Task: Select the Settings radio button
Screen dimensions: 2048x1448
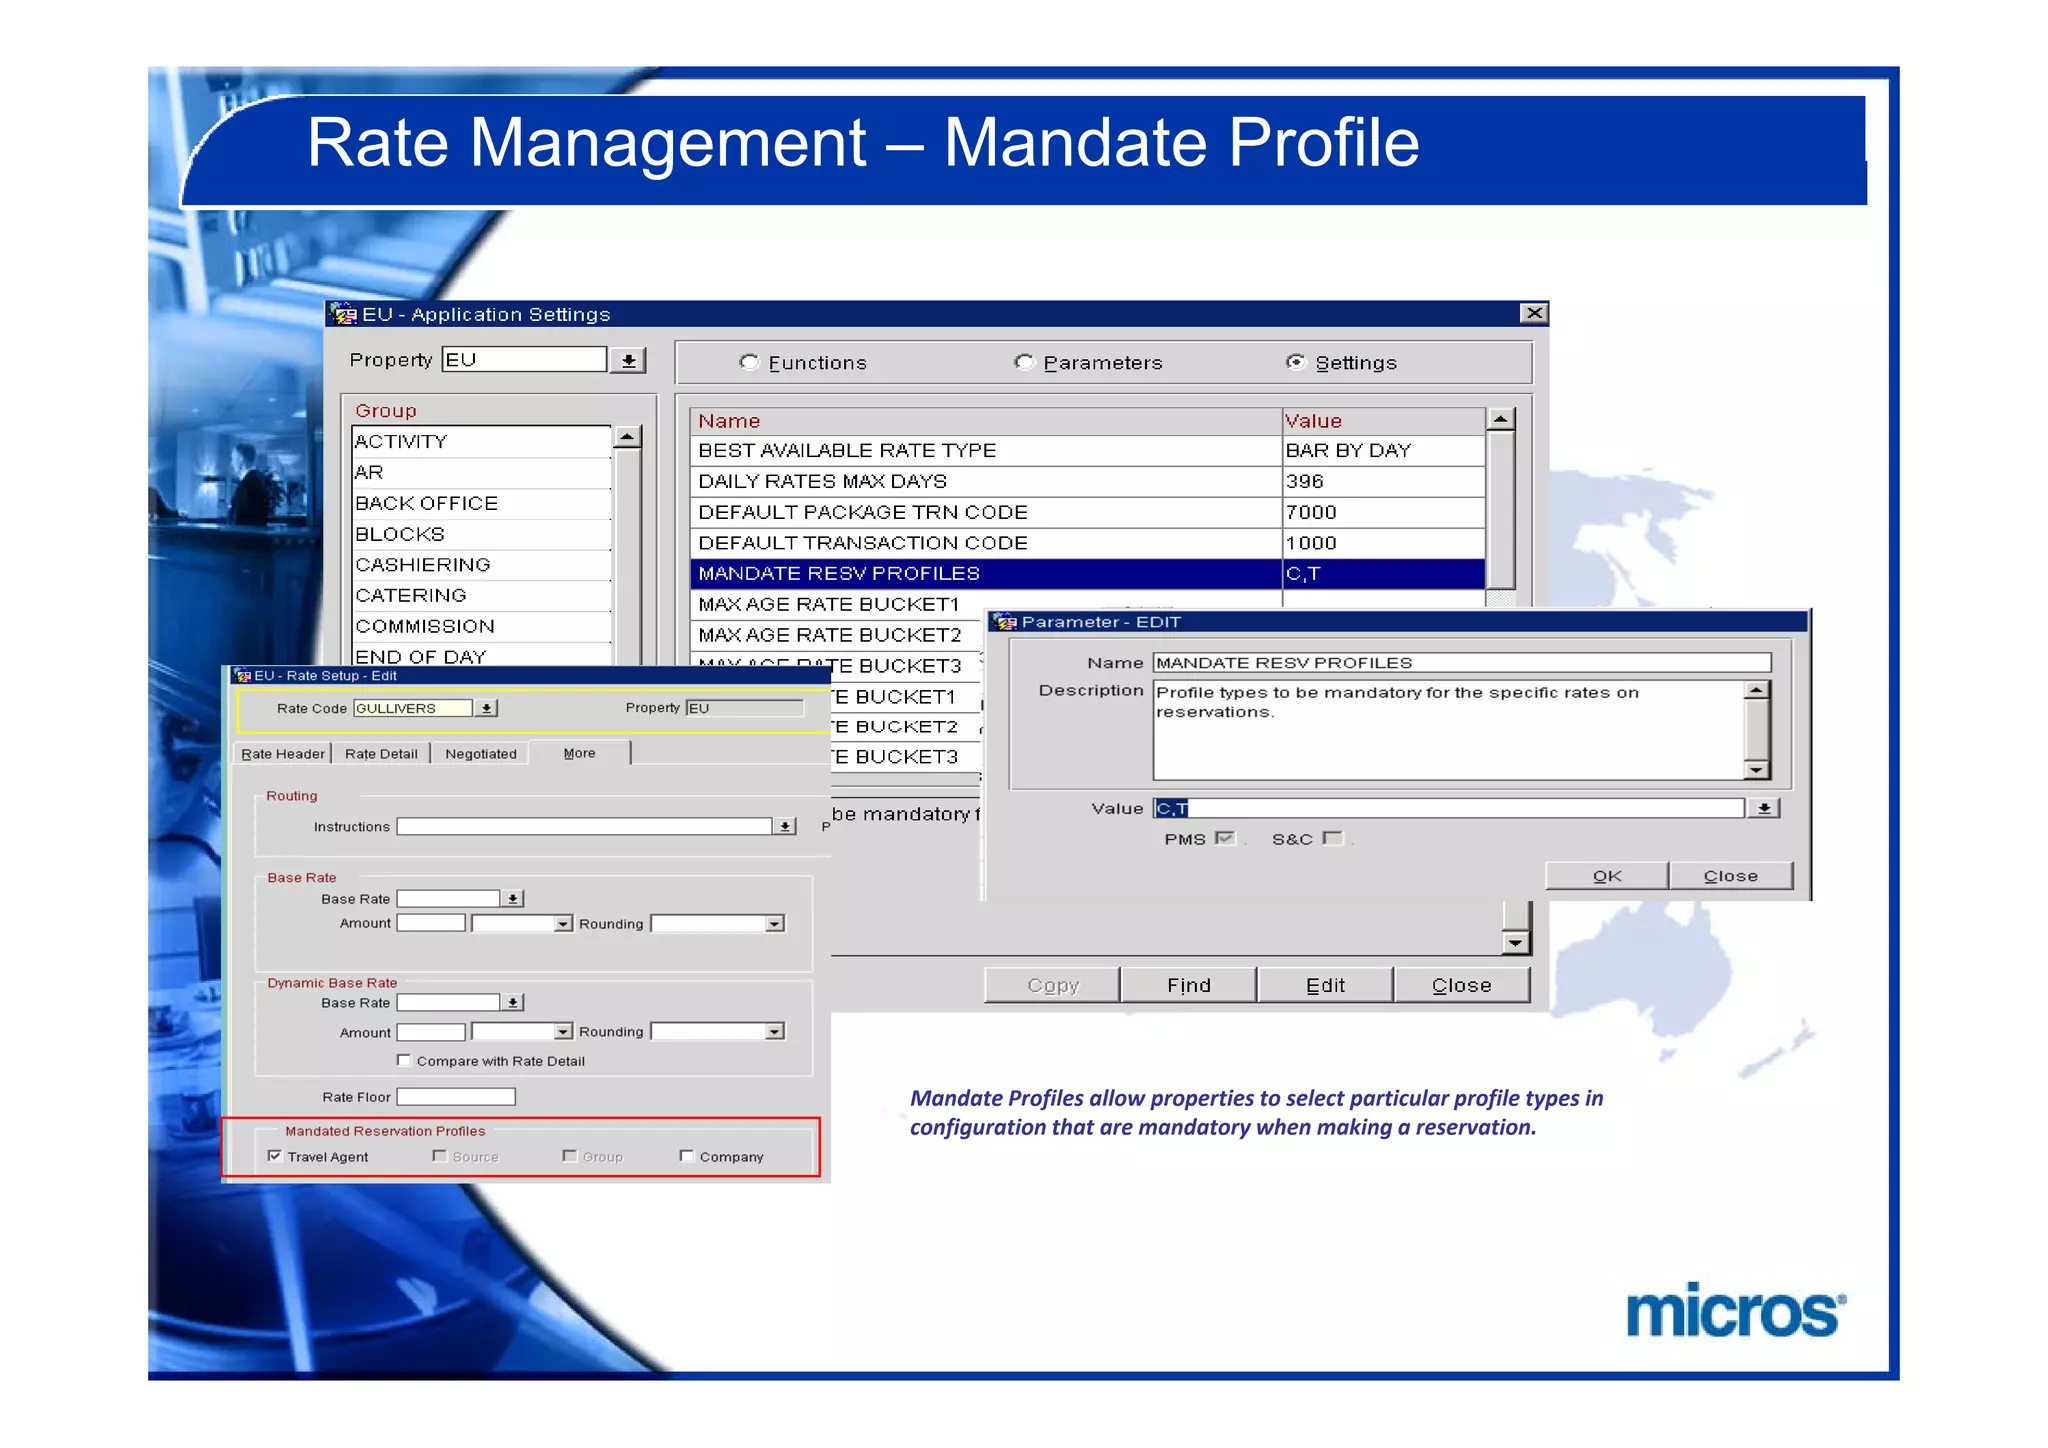Action: tap(1296, 362)
